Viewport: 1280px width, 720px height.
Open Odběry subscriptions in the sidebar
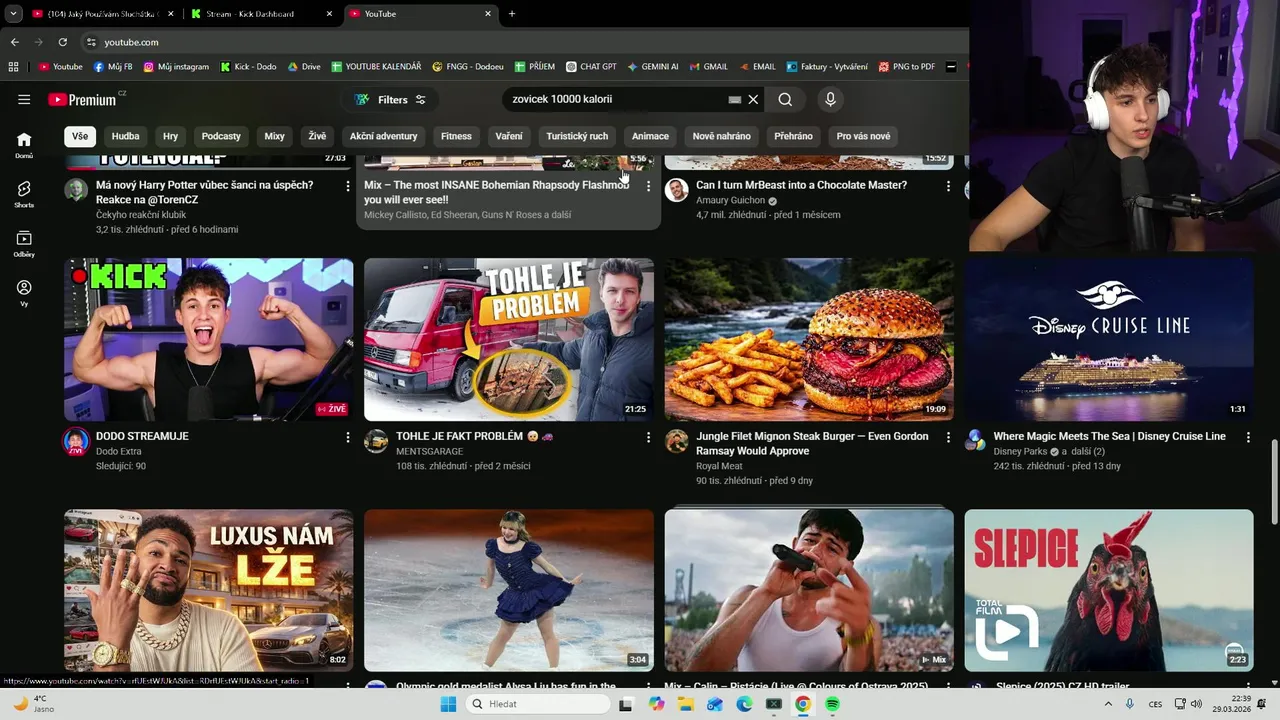click(x=24, y=244)
